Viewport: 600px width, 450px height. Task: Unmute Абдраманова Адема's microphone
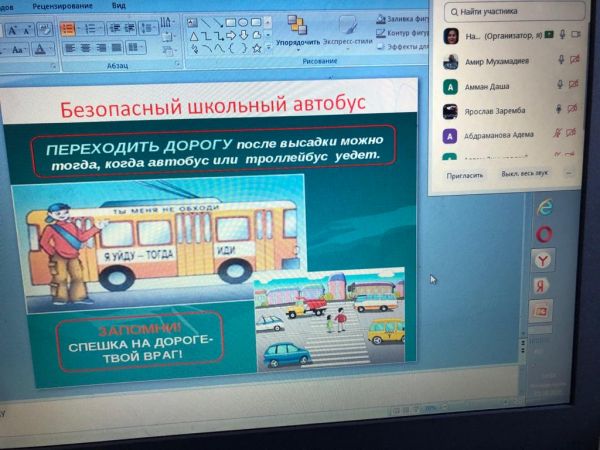pos(559,136)
